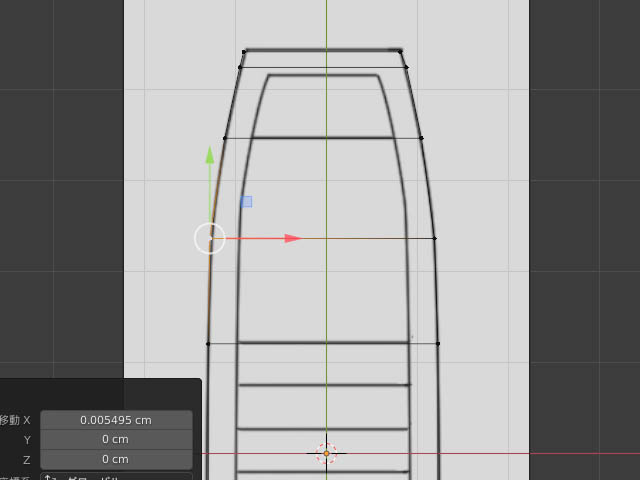Viewport: 640px width, 480px height.
Task: Open the orientation (座標系) dropdown at panel bottom
Action: pyautogui.click(x=116, y=477)
